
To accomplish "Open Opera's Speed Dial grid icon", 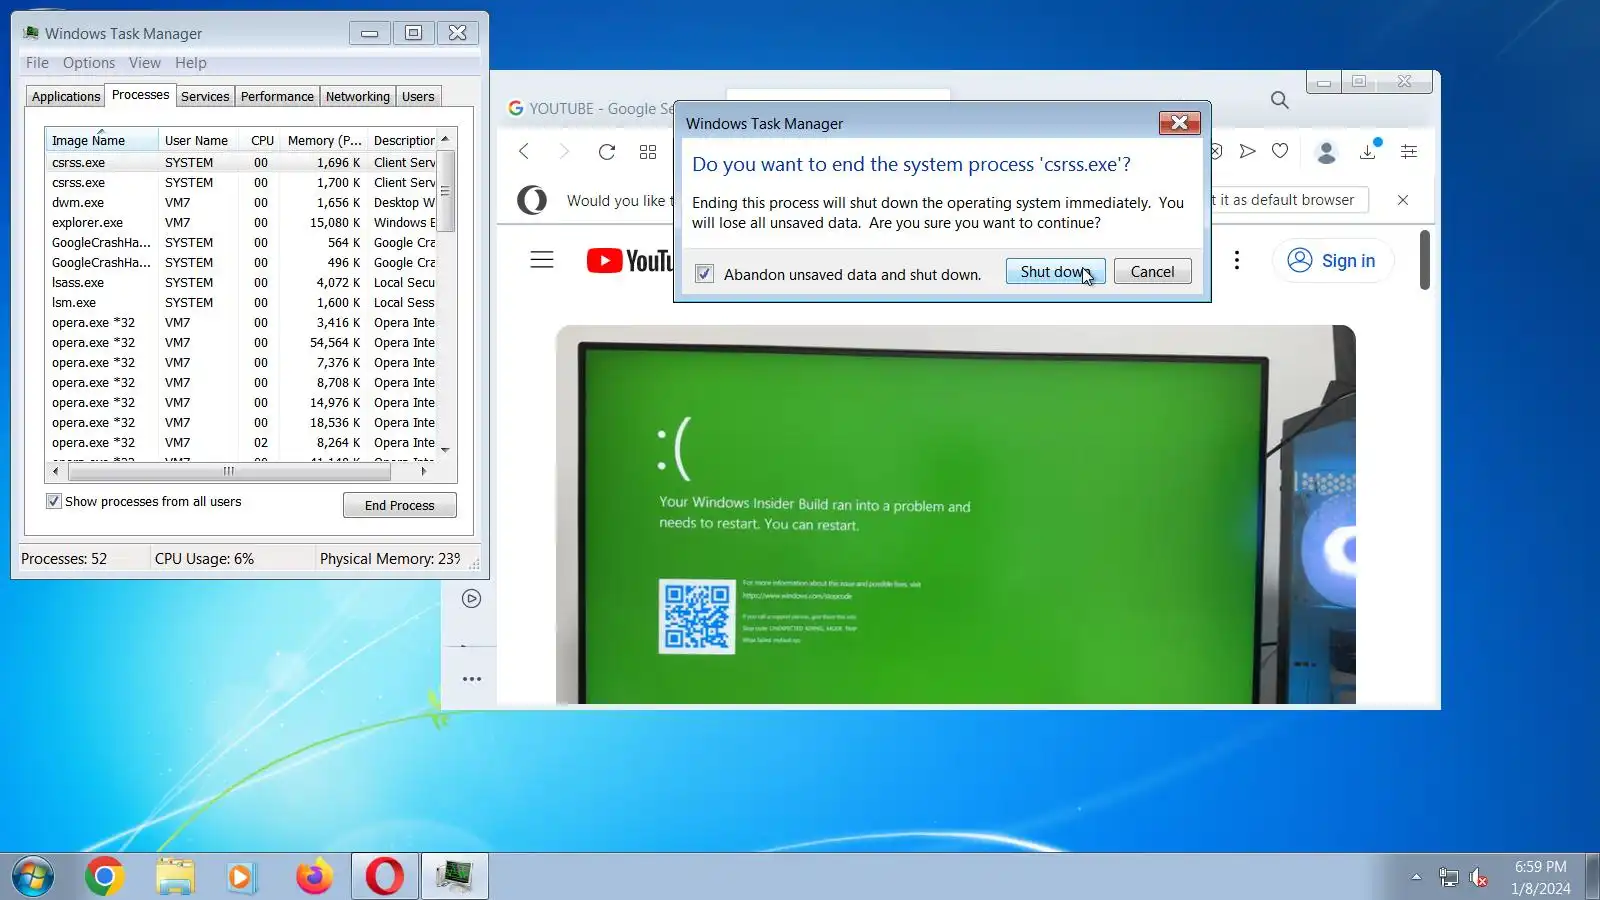I will (648, 152).
